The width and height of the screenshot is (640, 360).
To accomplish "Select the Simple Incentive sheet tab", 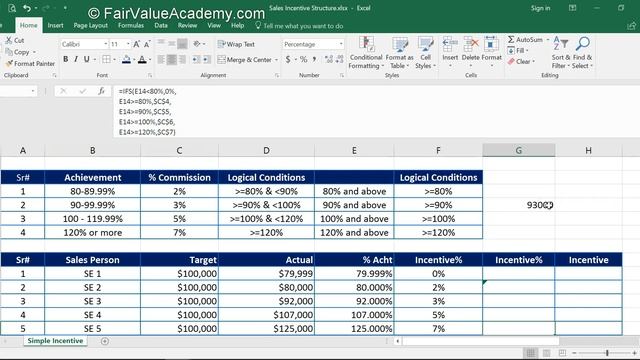I will pos(55,341).
